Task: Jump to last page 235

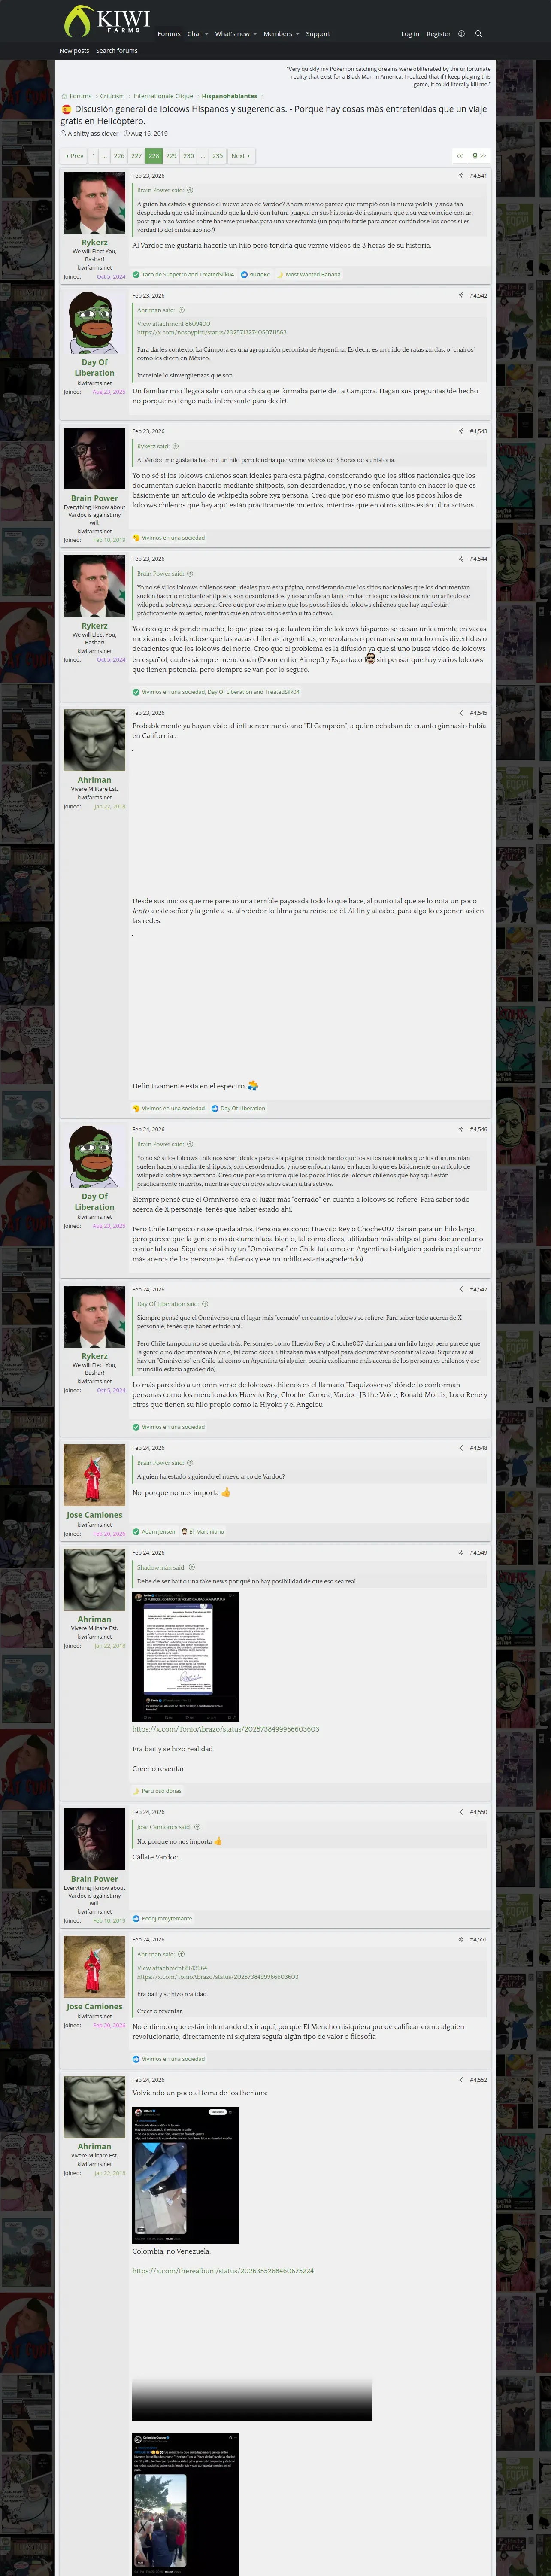Action: pos(217,156)
